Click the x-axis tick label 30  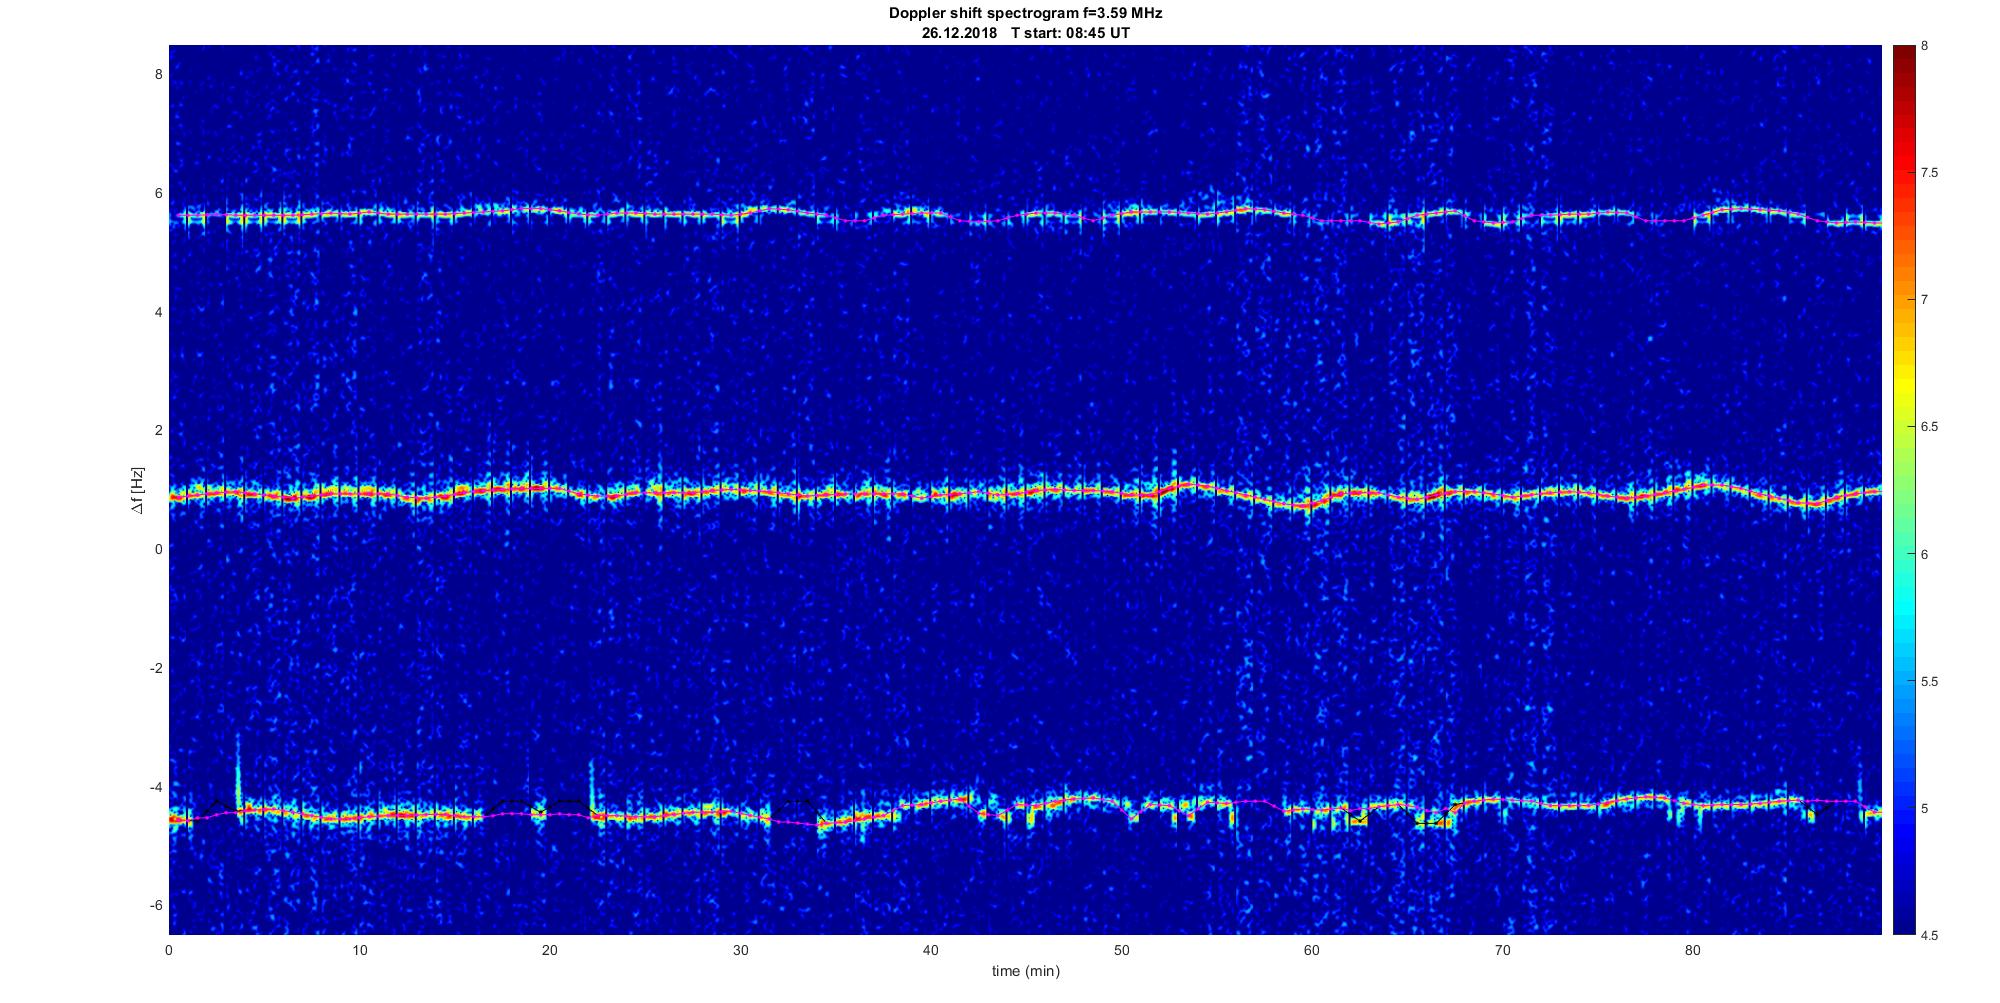740,951
